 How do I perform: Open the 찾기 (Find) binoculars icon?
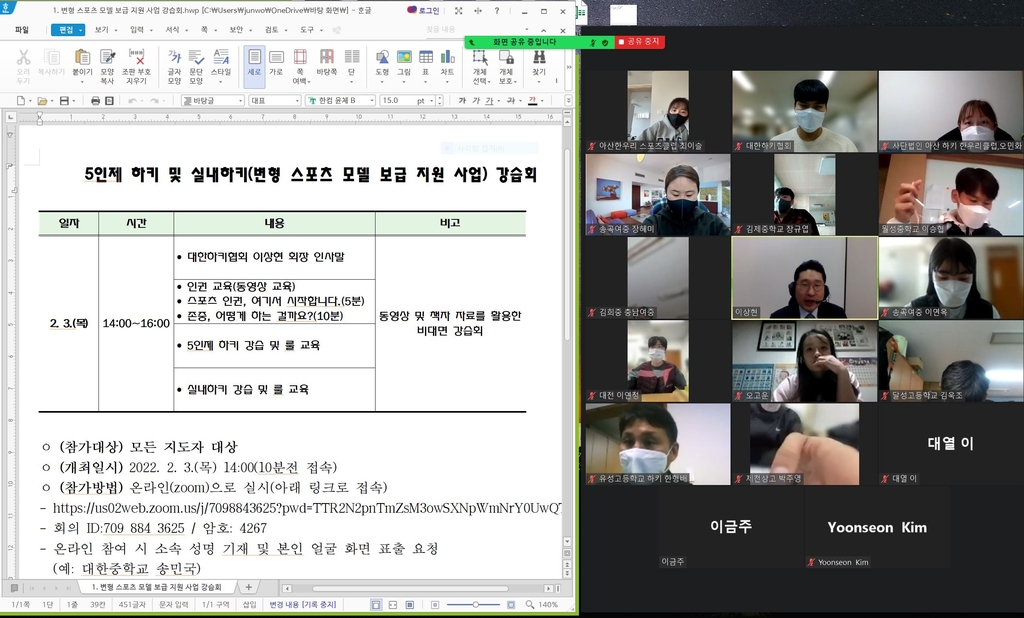539,62
